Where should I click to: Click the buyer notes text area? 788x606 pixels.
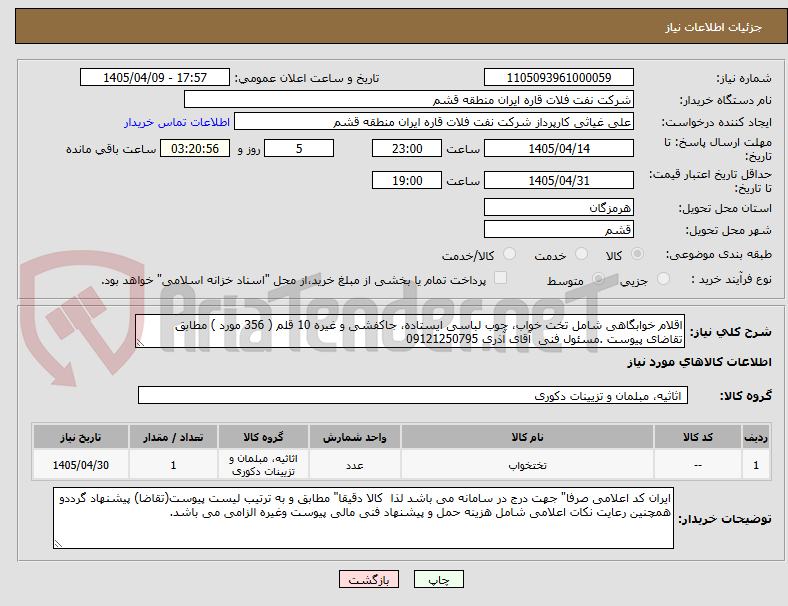[363, 518]
